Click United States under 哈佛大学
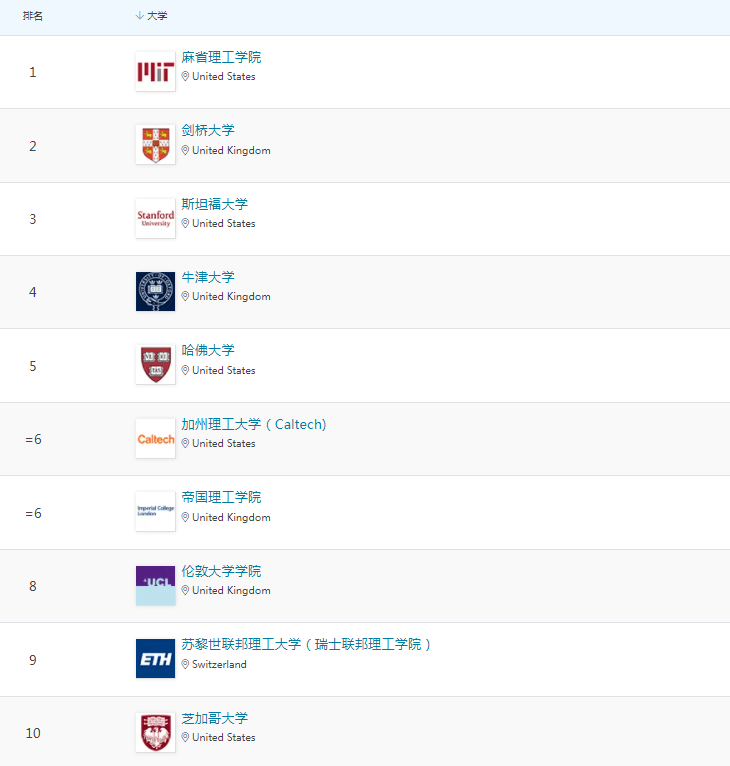Screen dimensions: 730x766 coord(224,370)
